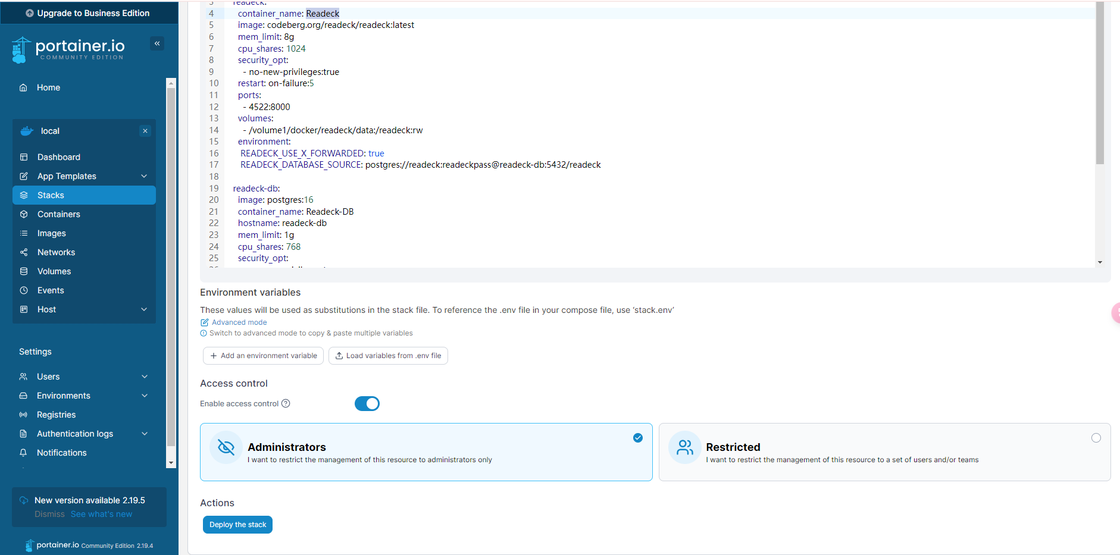Toggle the Enable access control switch

coord(367,404)
